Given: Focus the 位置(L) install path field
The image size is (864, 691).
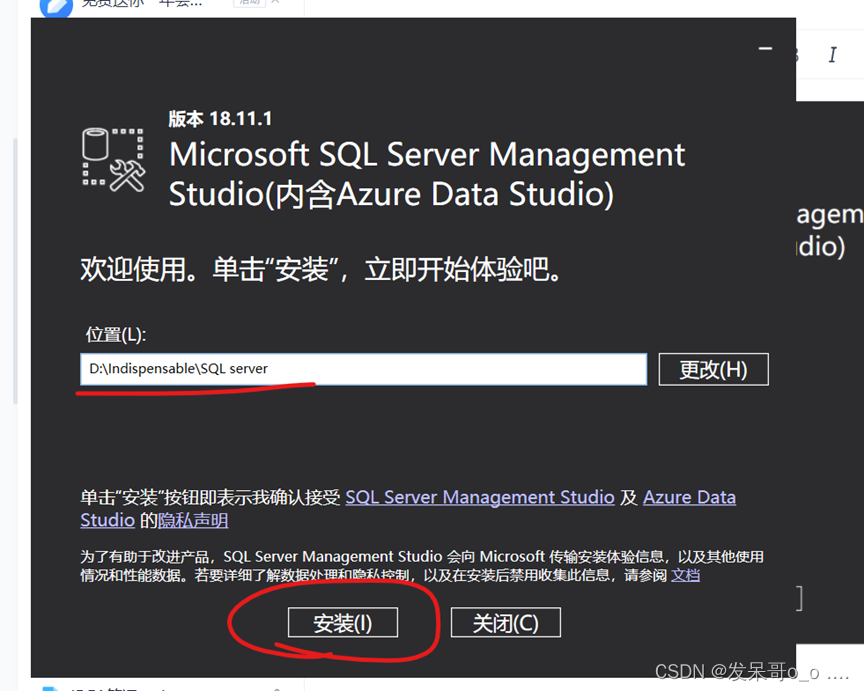Looking at the screenshot, I should [x=364, y=369].
